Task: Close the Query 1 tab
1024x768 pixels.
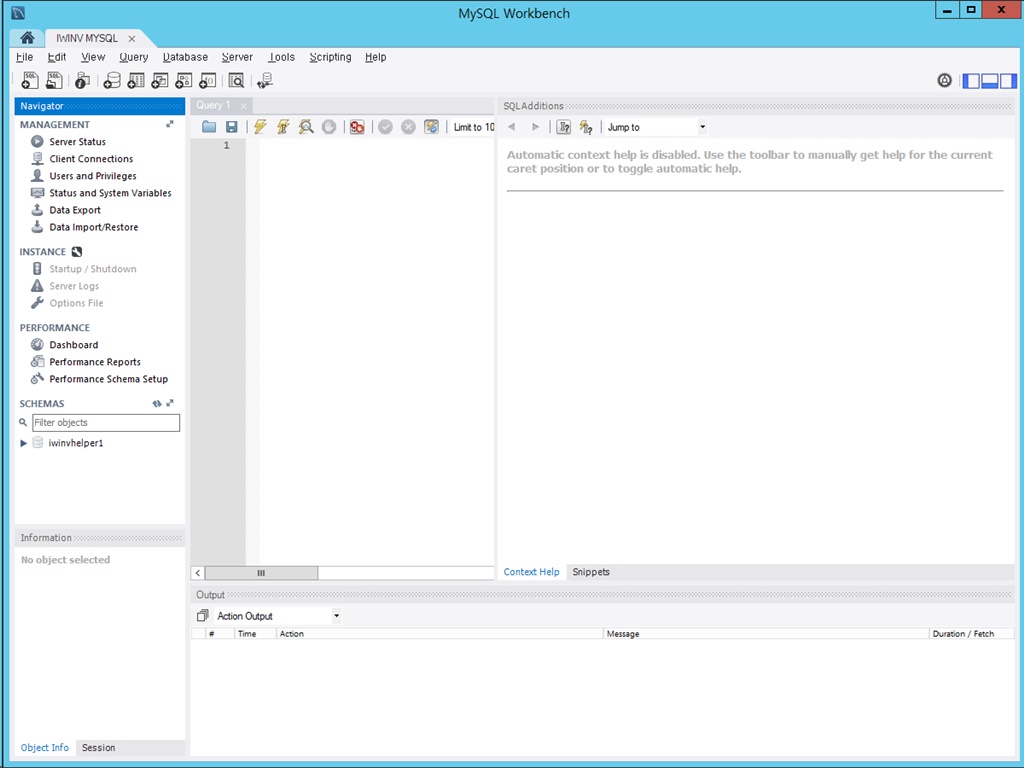Action: tap(244, 106)
